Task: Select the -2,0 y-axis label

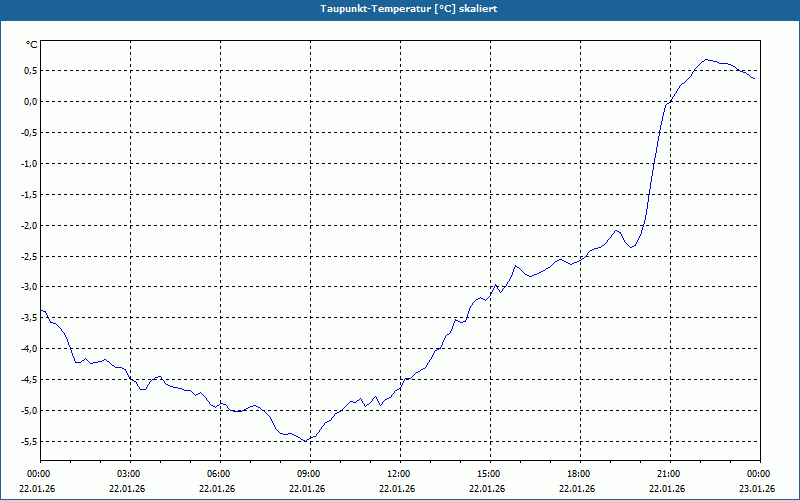Action: point(29,225)
